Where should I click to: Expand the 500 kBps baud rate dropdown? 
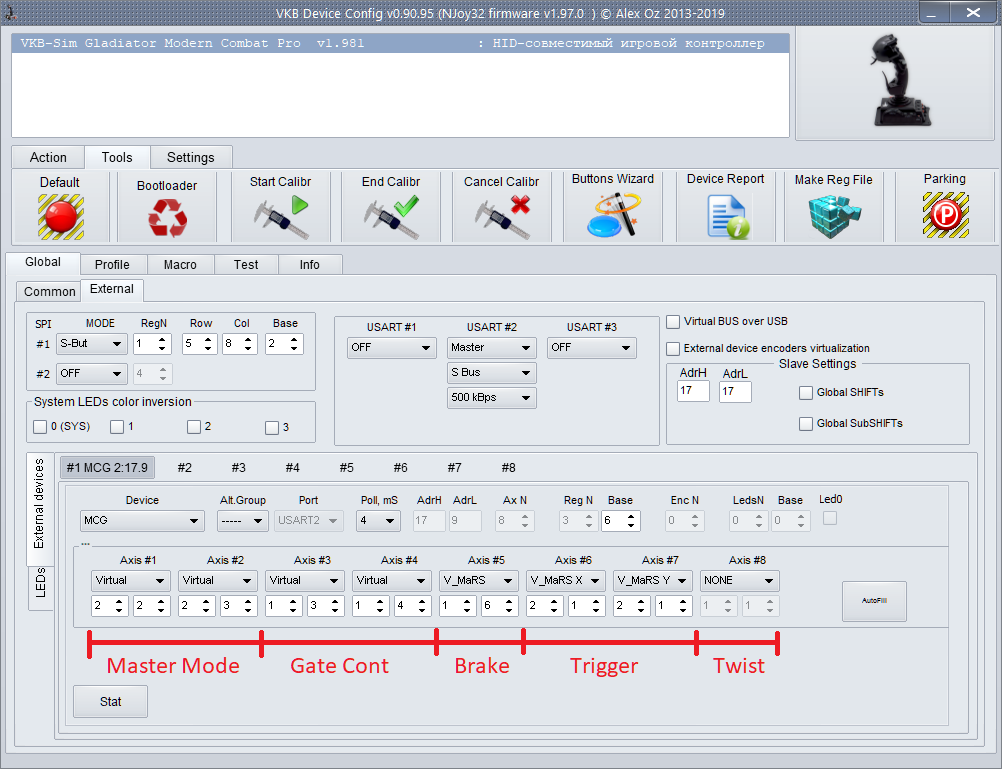click(x=491, y=398)
